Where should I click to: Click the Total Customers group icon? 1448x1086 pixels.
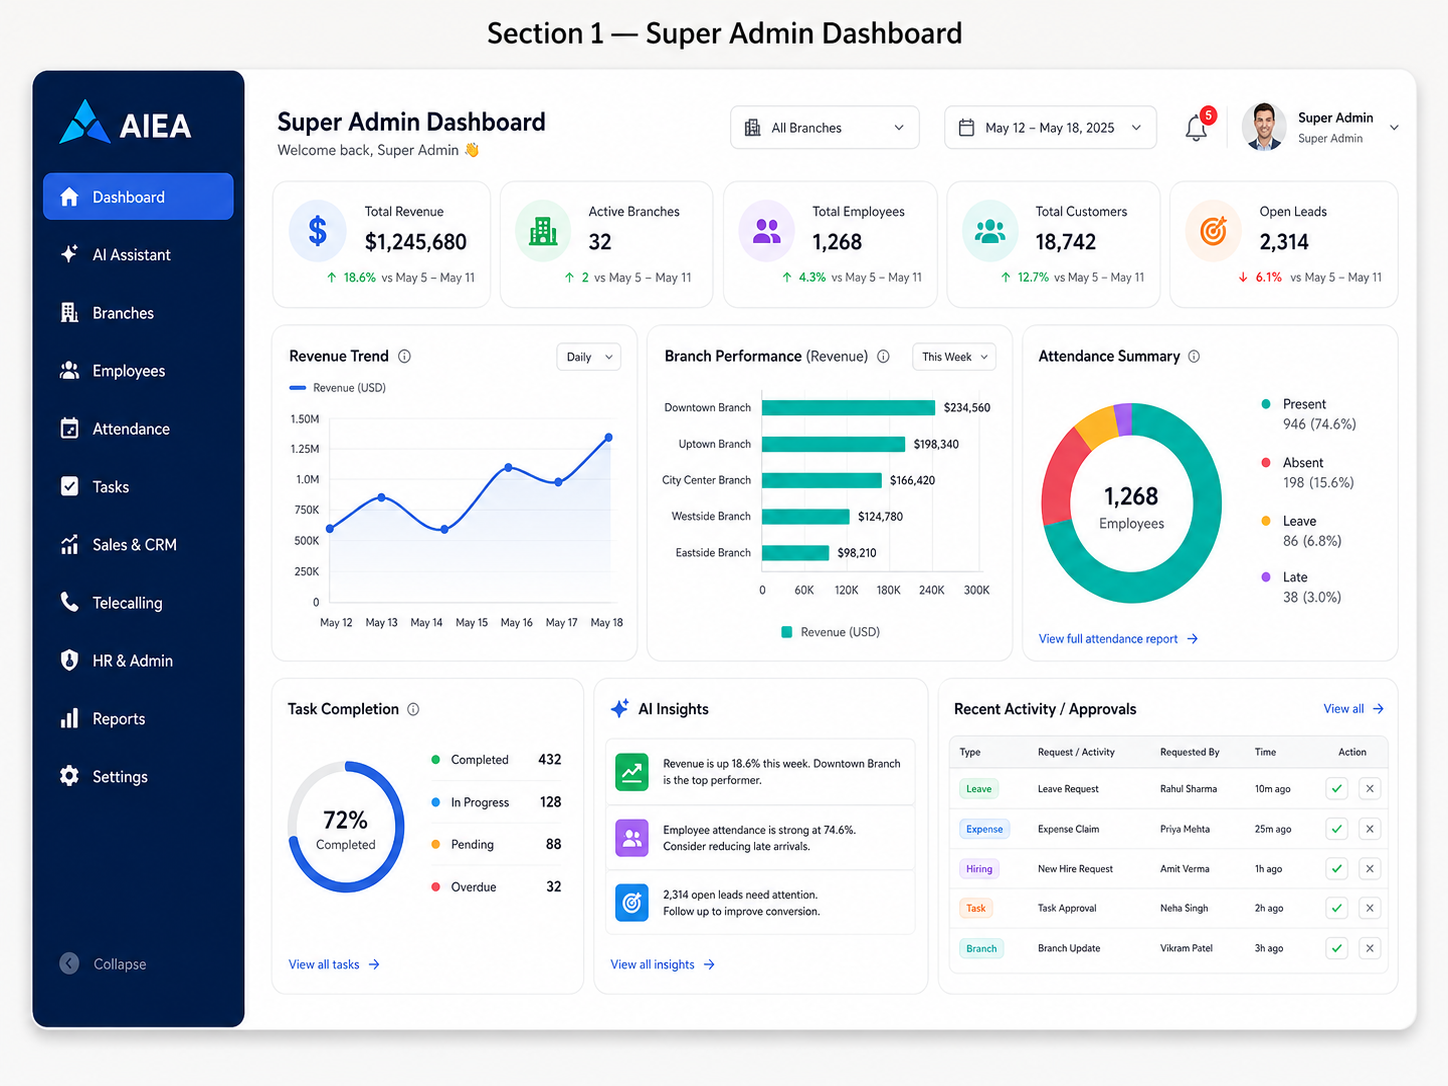[x=990, y=231]
